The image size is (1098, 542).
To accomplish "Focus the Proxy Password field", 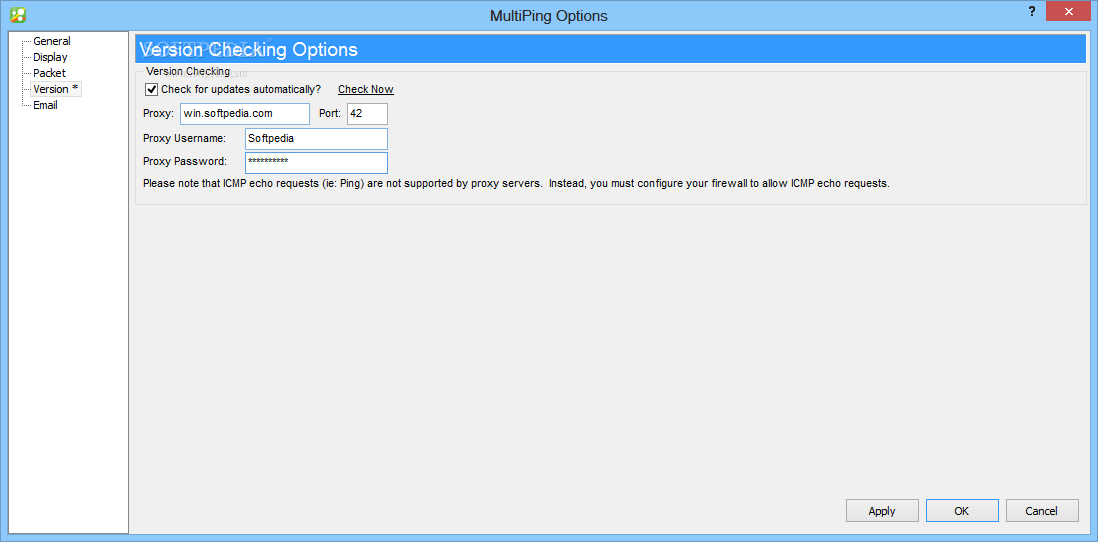I will 316,162.
